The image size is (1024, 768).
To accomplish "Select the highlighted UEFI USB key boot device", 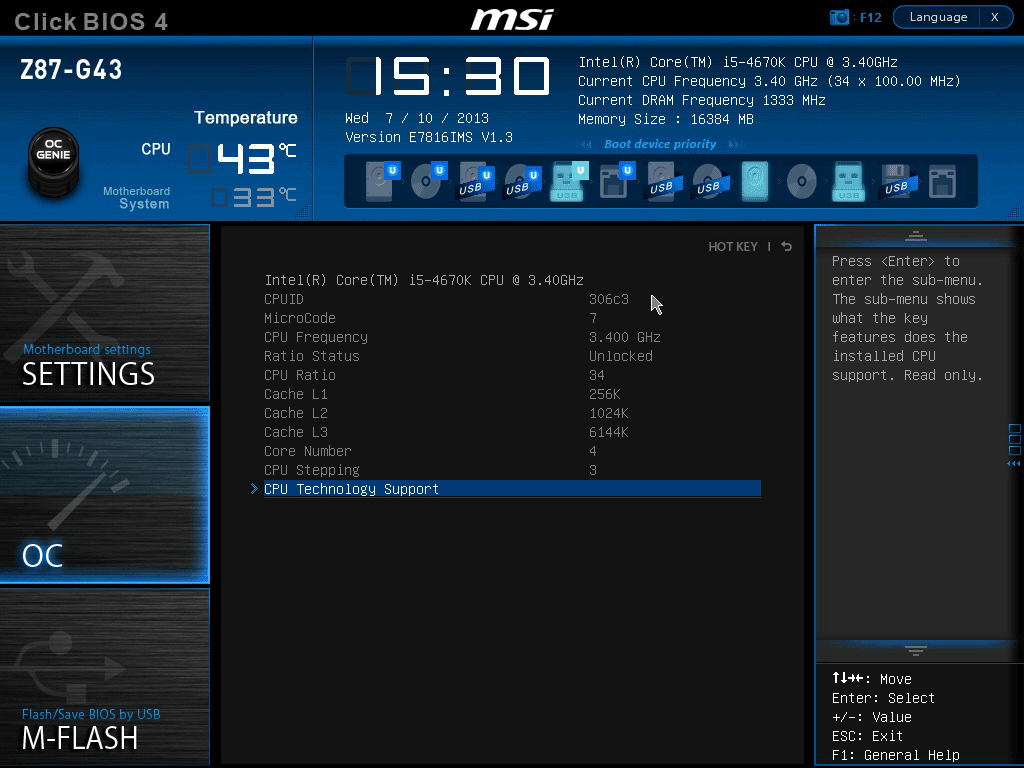I will (x=567, y=182).
